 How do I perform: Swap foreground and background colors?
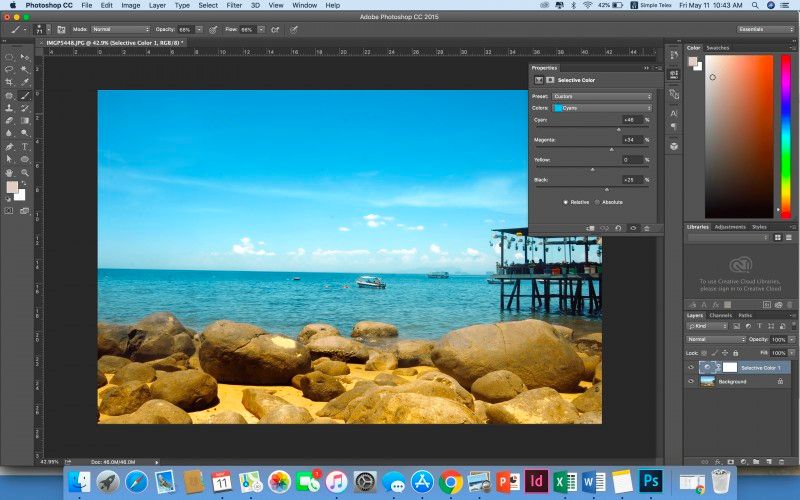(24, 183)
